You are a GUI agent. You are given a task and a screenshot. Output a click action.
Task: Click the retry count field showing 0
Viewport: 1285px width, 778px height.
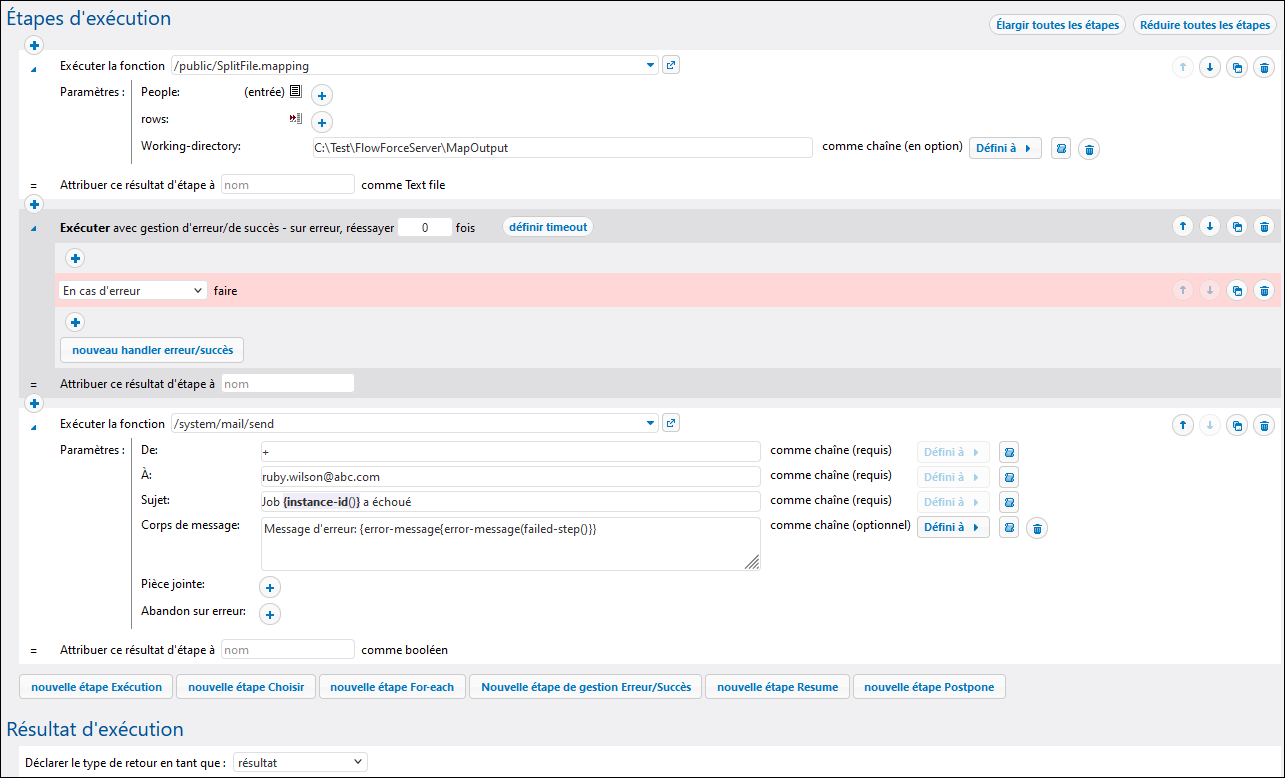pos(424,228)
